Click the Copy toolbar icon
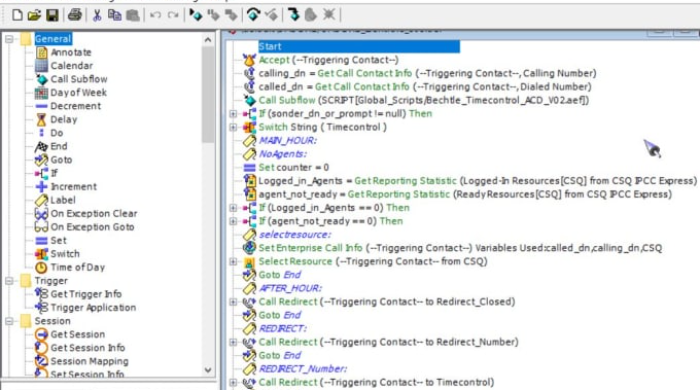The height and width of the screenshot is (390, 700). (x=115, y=15)
